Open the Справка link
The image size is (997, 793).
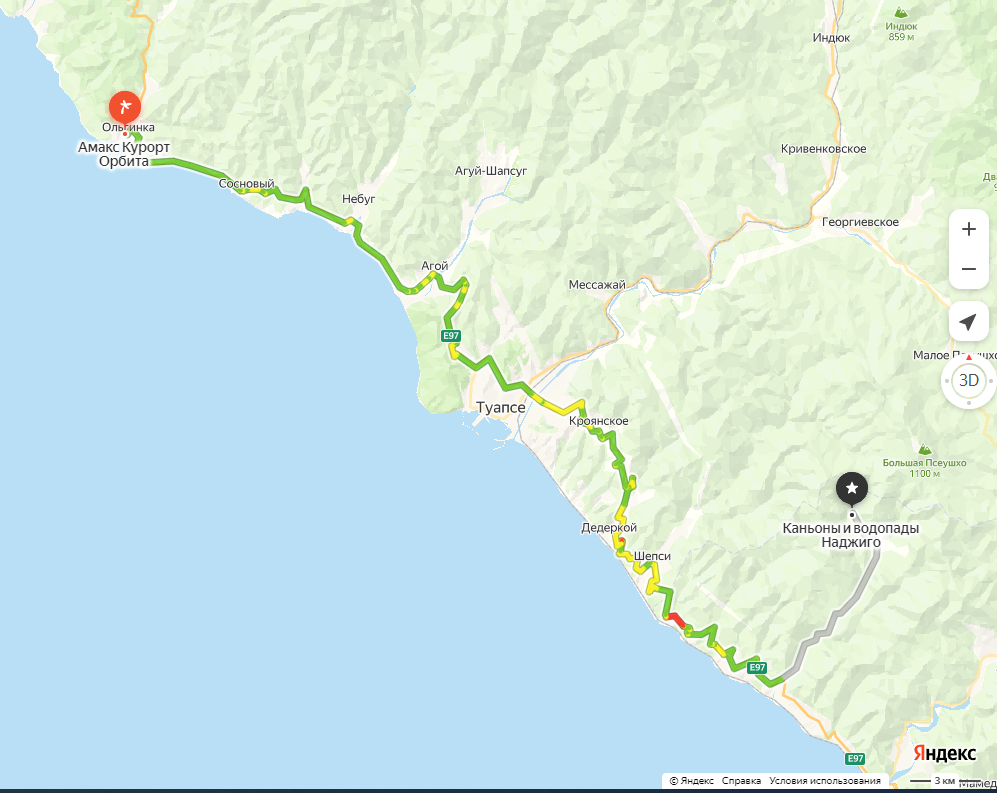(x=741, y=780)
